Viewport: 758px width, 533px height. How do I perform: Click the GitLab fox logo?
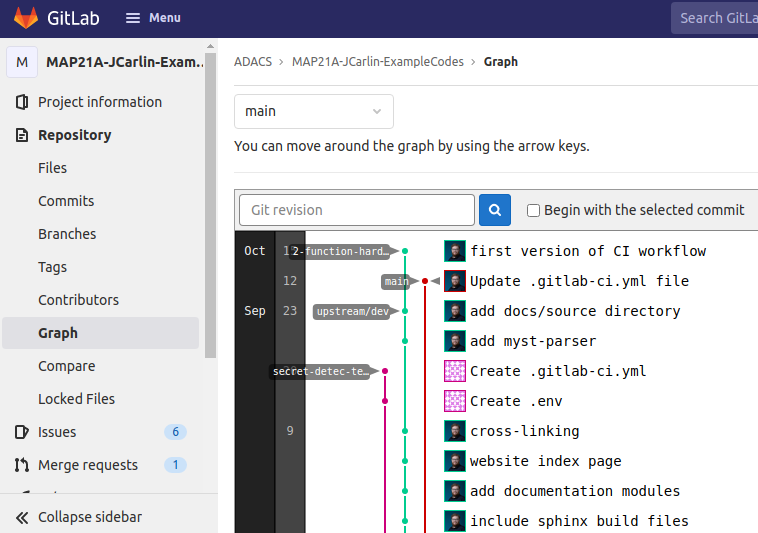[26, 18]
